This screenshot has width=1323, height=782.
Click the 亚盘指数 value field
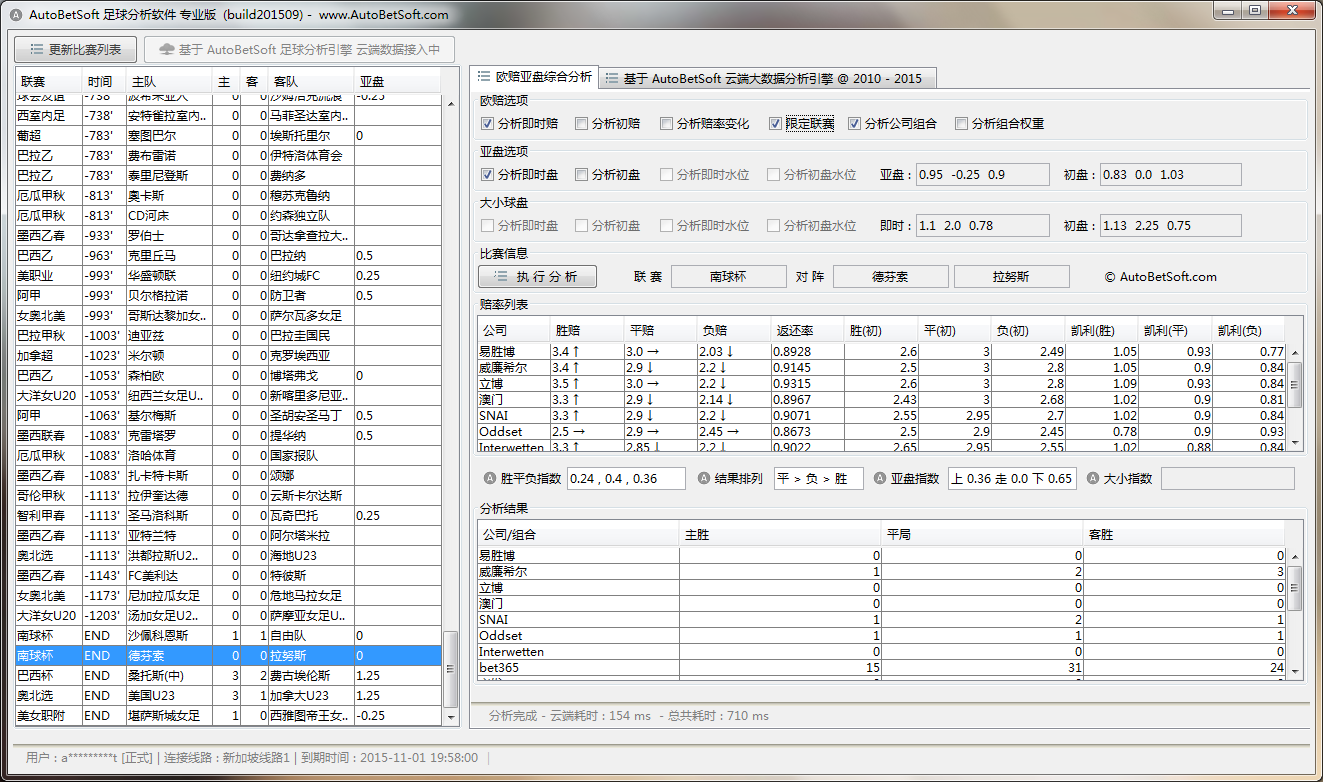point(1011,478)
